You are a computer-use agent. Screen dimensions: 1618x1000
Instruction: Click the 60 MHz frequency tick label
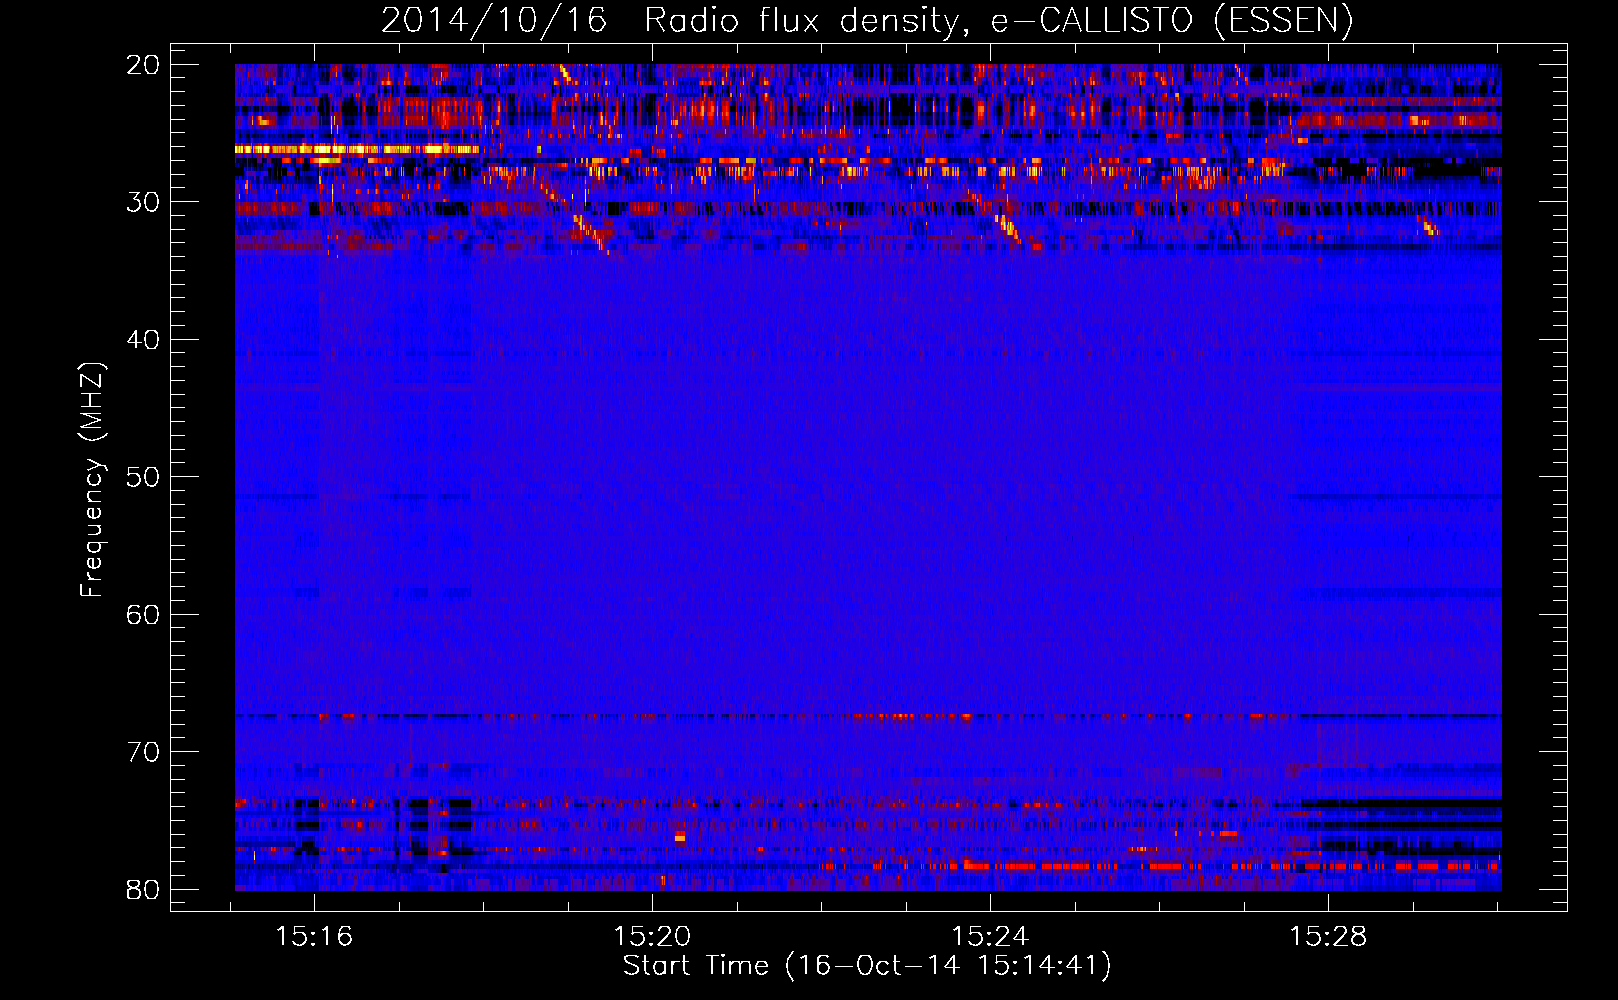point(143,614)
